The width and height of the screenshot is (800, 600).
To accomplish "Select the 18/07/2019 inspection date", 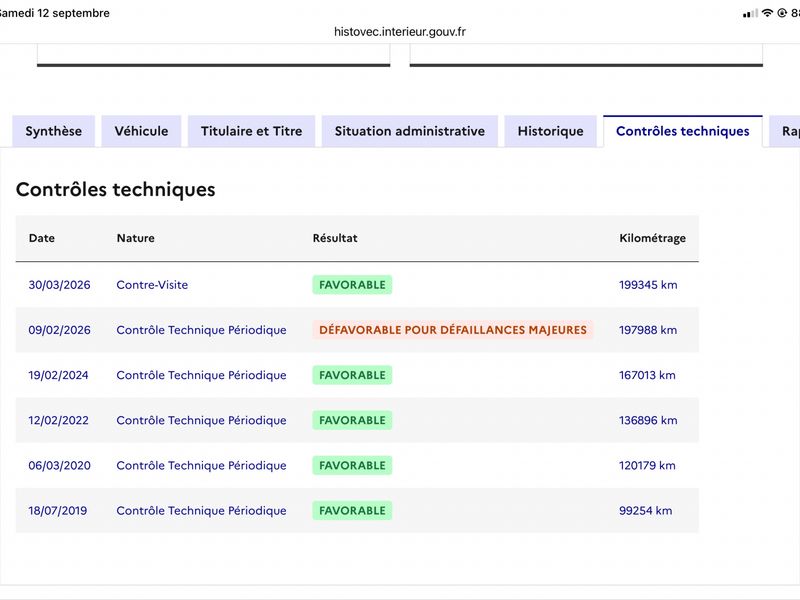I will click(58, 511).
